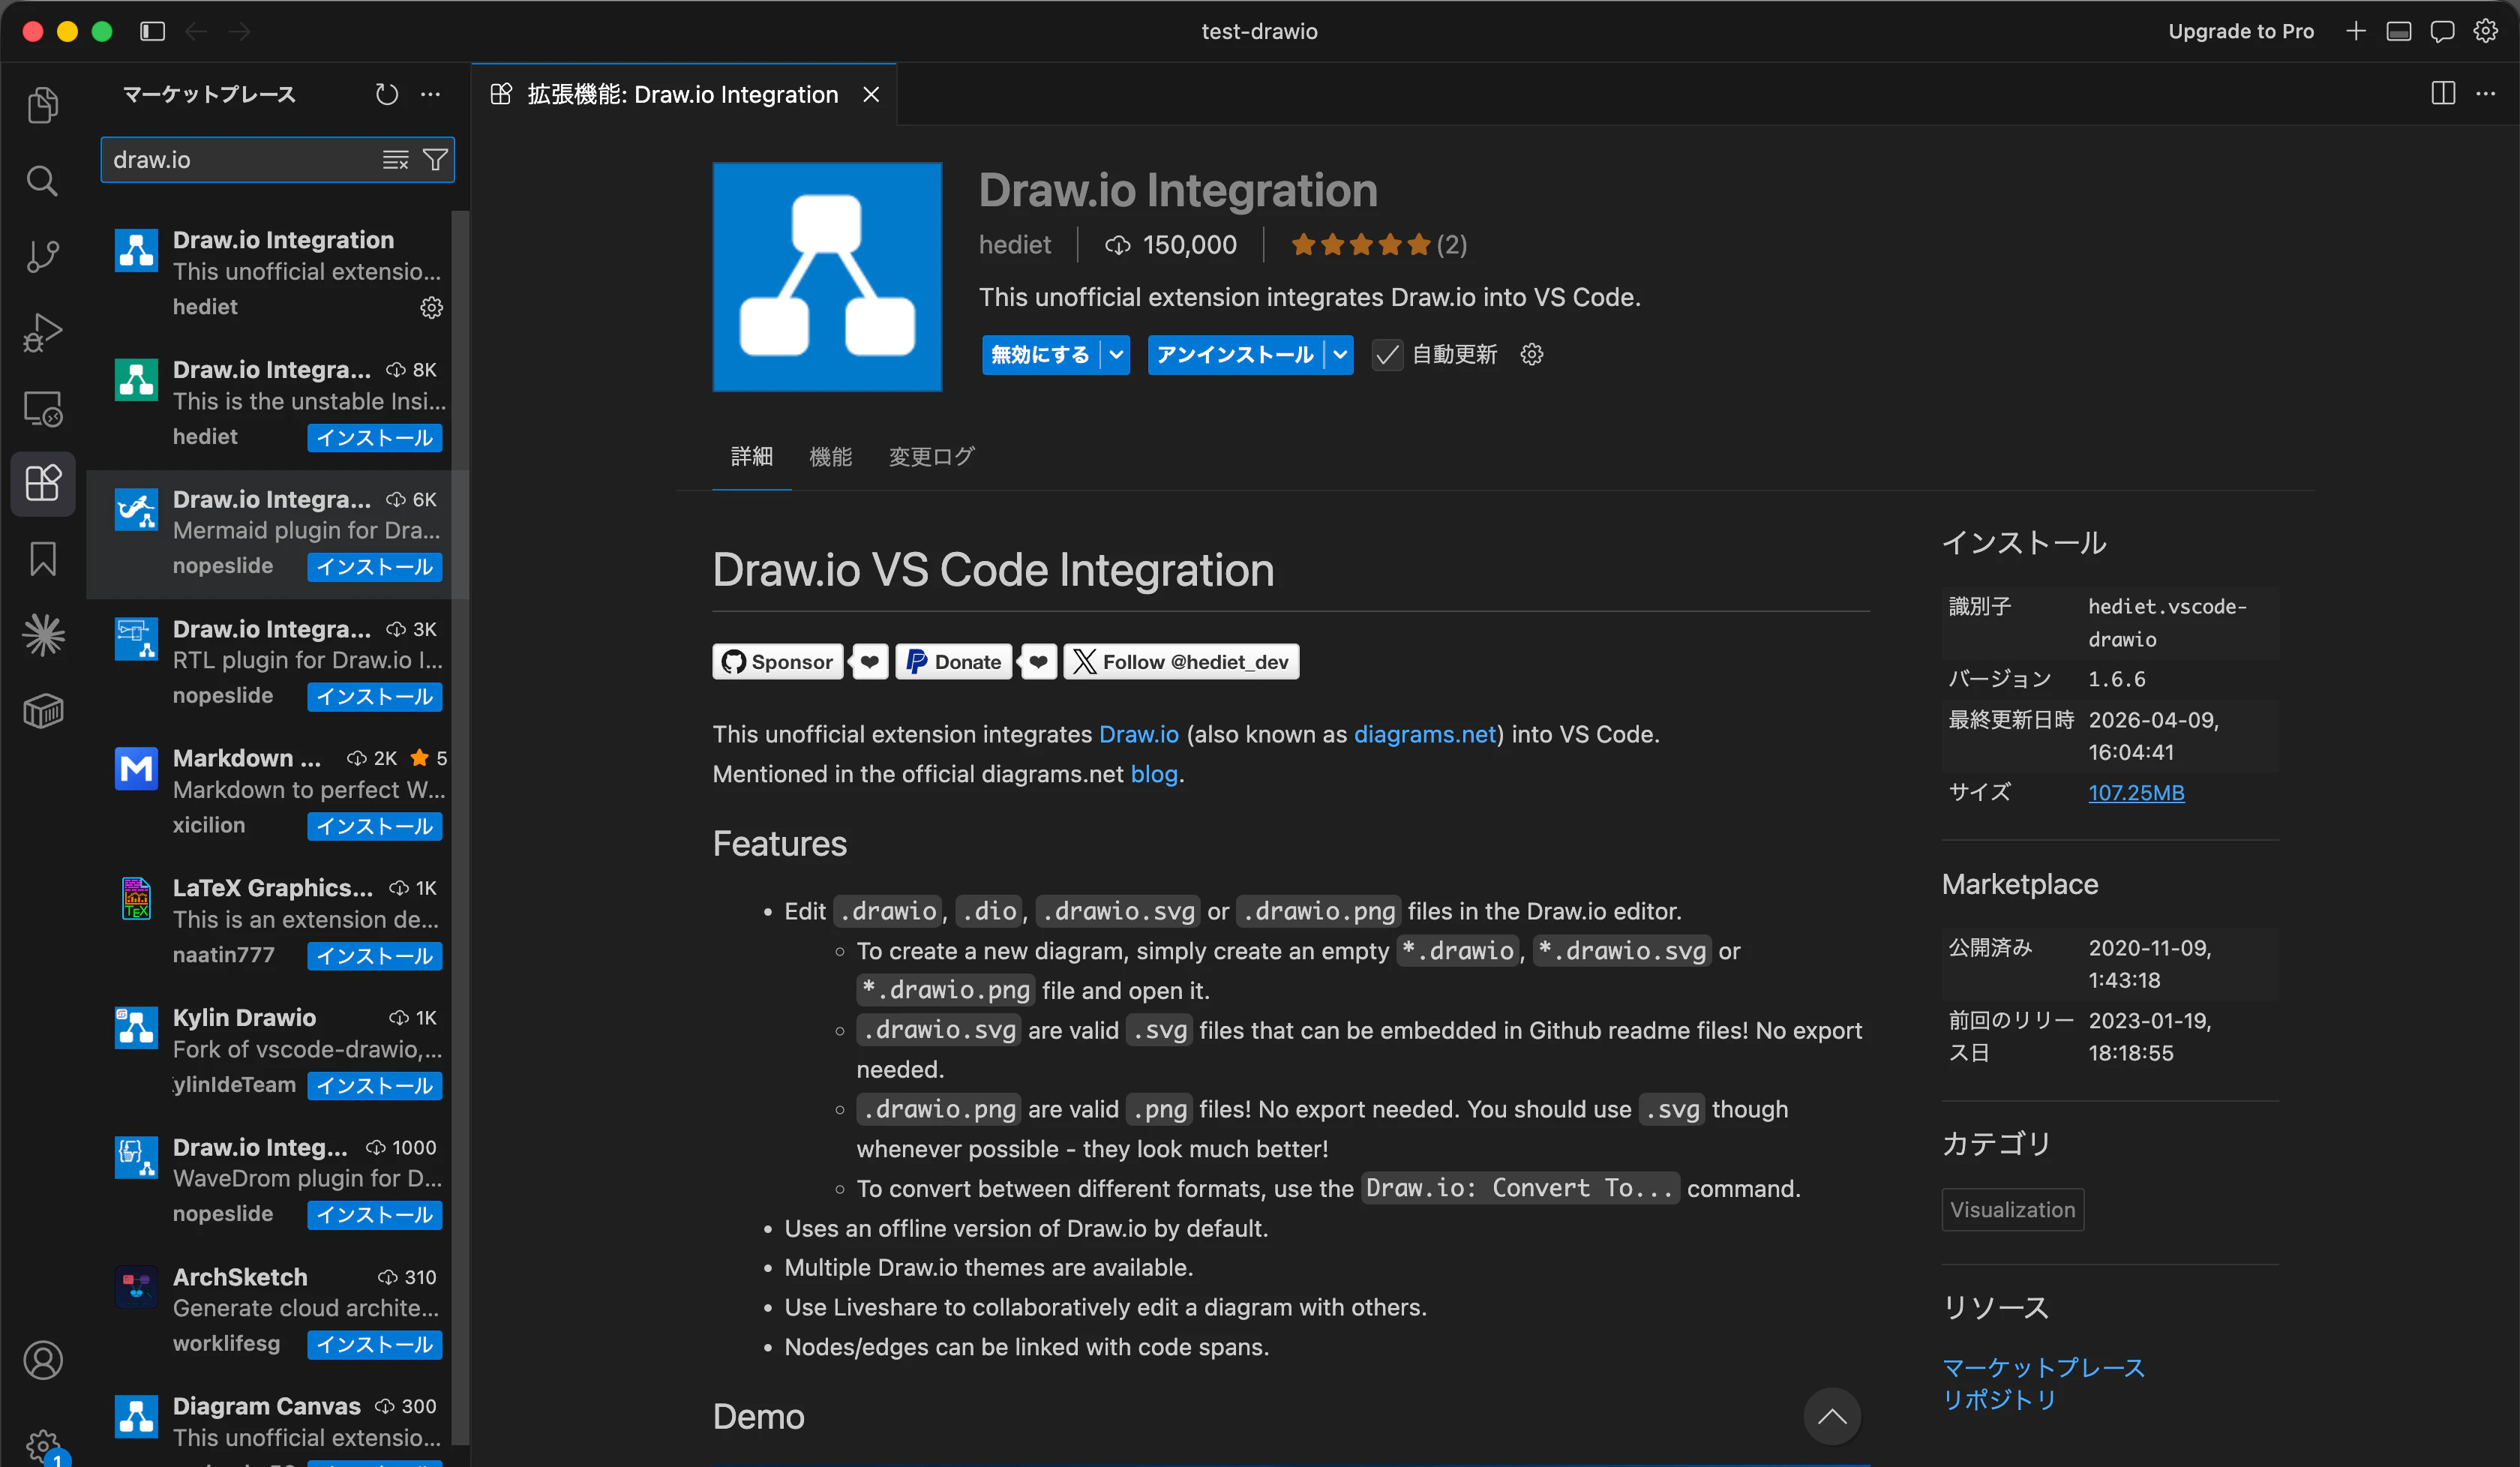Filter extensions with the funnel icon
This screenshot has width=2520, height=1467.
click(435, 160)
